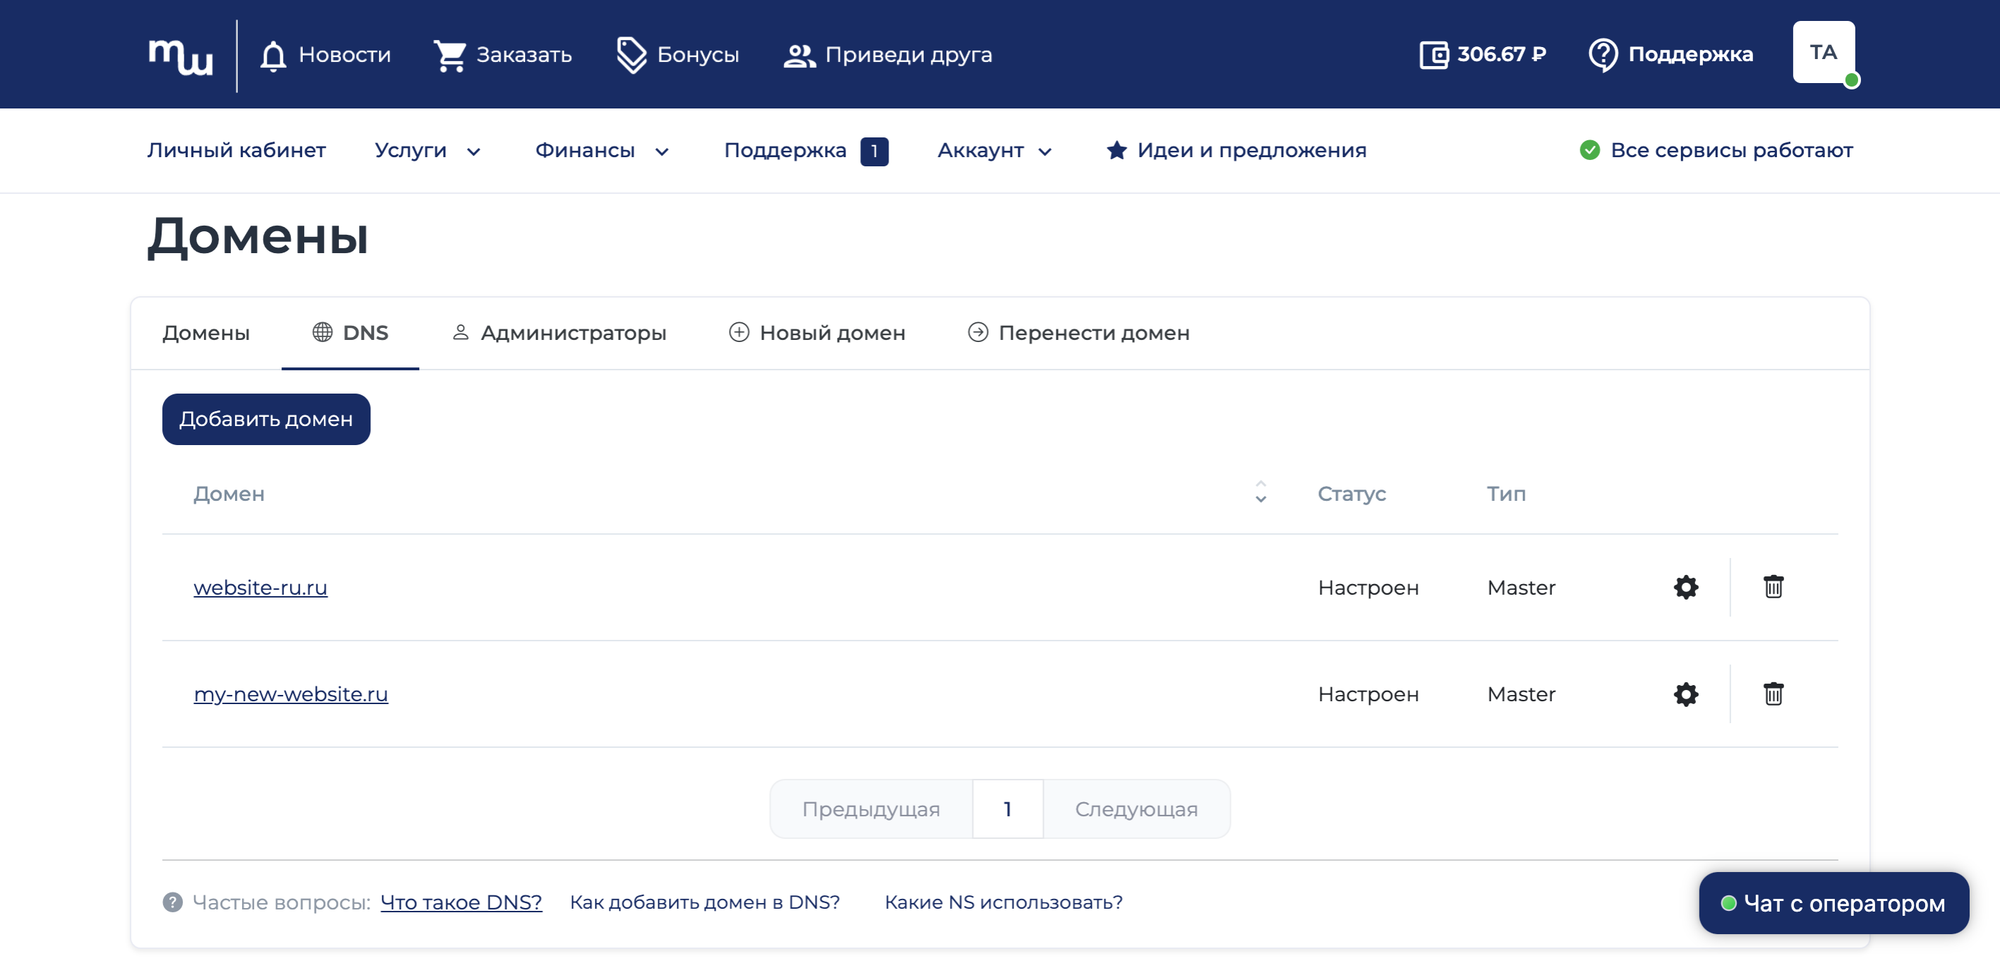
Task: Open the Новый домен tab
Action: [817, 333]
